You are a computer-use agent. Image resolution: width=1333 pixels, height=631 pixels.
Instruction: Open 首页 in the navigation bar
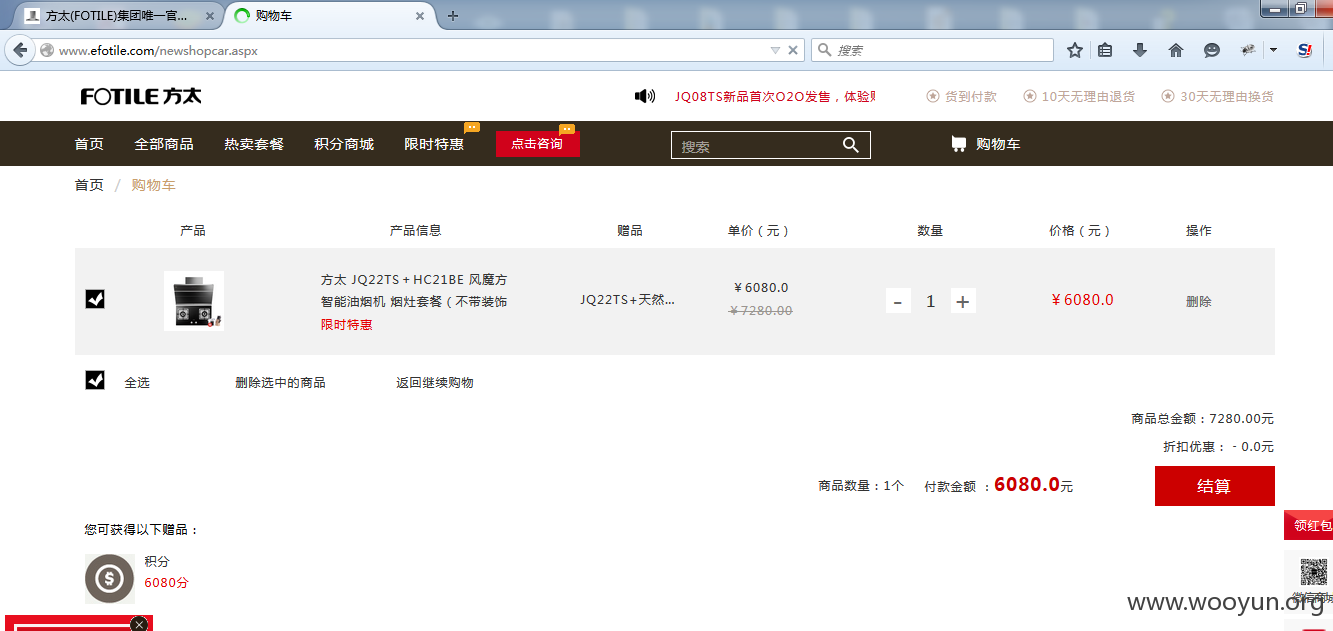pos(89,144)
